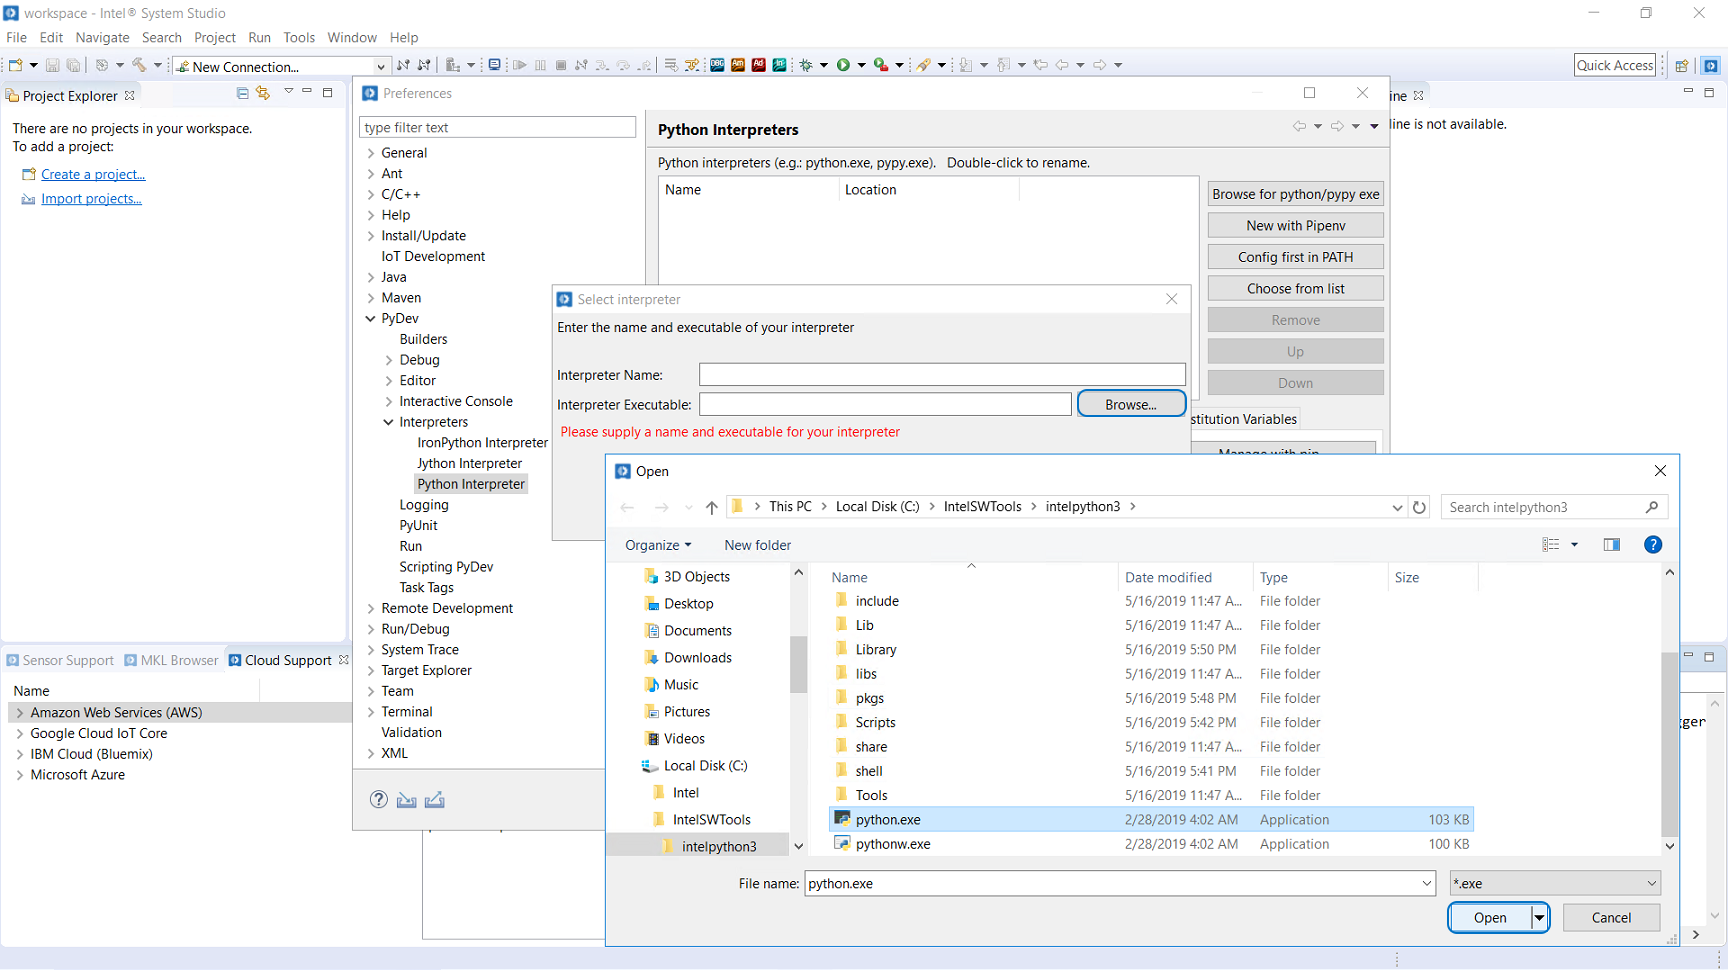Viewport: 1728px width, 970px height.
Task: Click Browse... in Select interpreter dialog
Action: (1131, 404)
